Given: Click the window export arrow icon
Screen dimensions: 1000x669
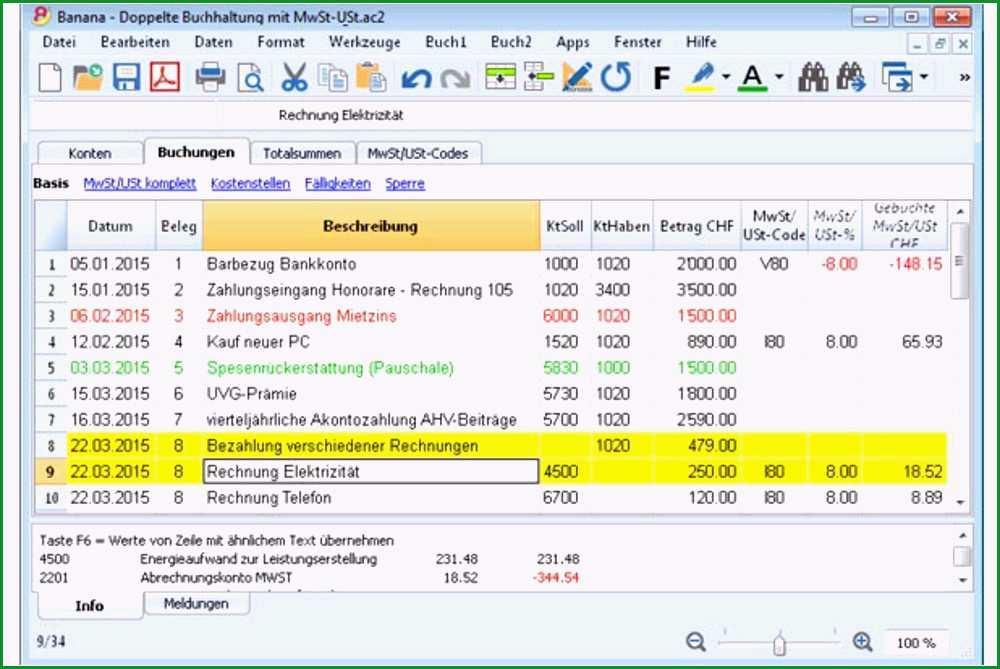Looking at the screenshot, I should pyautogui.click(x=897, y=77).
